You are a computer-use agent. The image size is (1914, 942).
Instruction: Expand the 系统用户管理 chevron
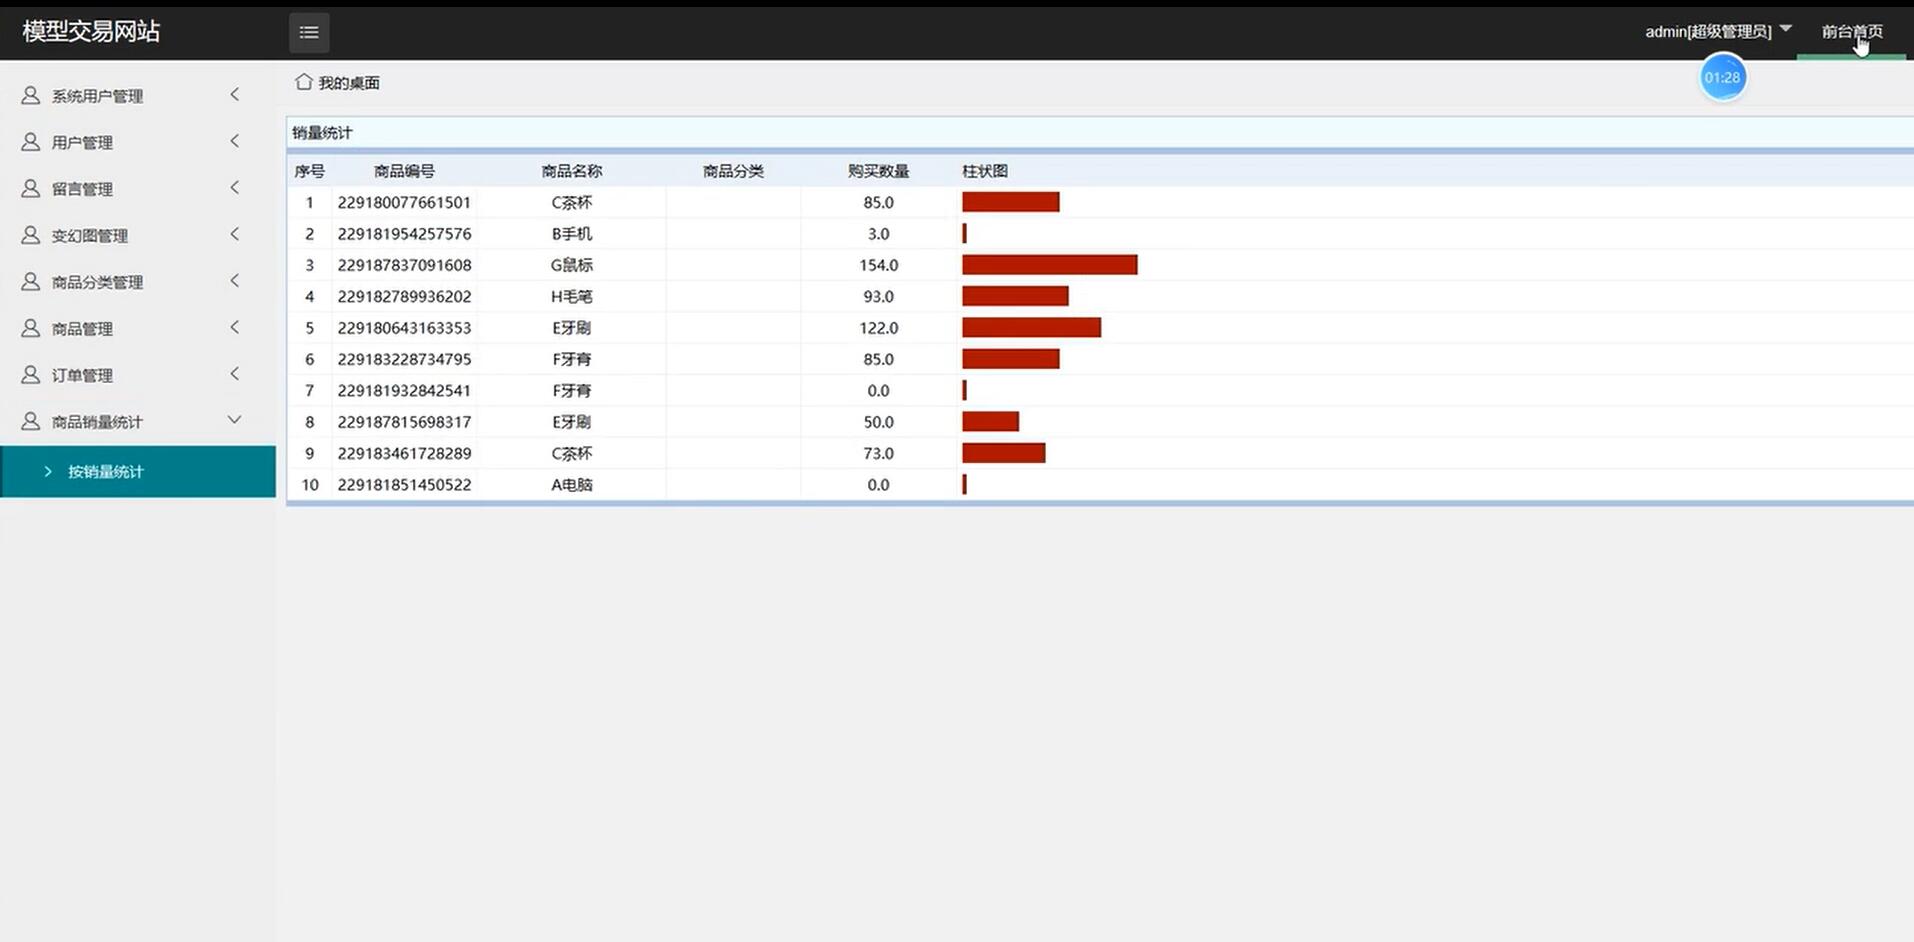tap(235, 94)
